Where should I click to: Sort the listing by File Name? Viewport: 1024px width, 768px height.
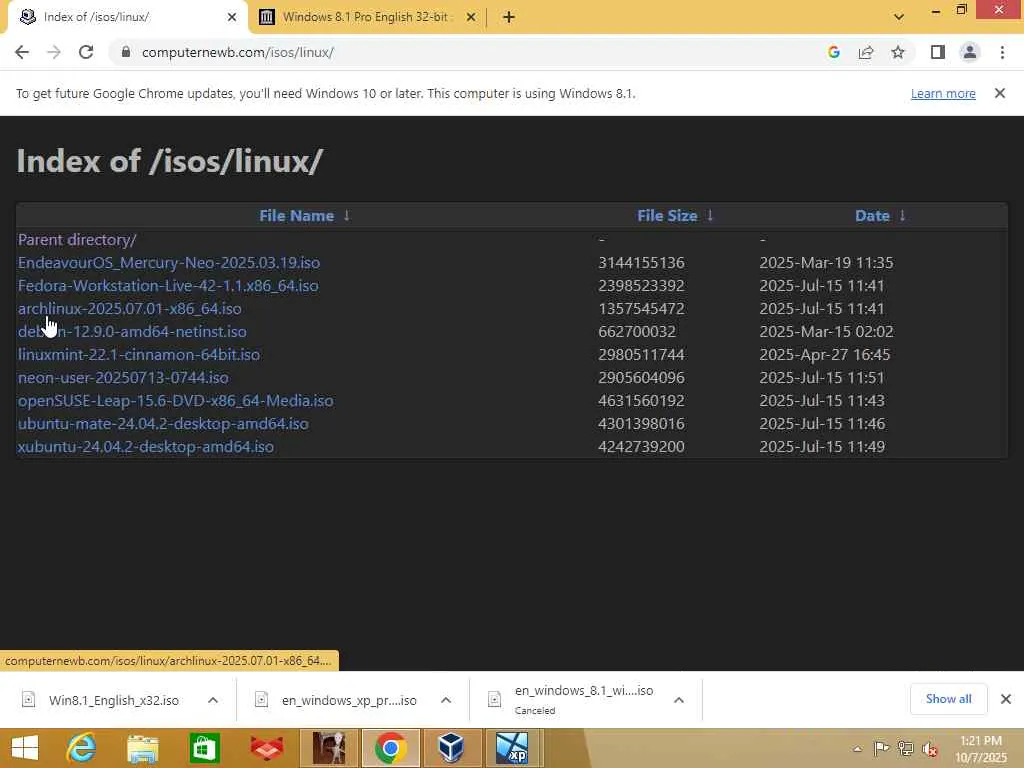click(x=296, y=216)
